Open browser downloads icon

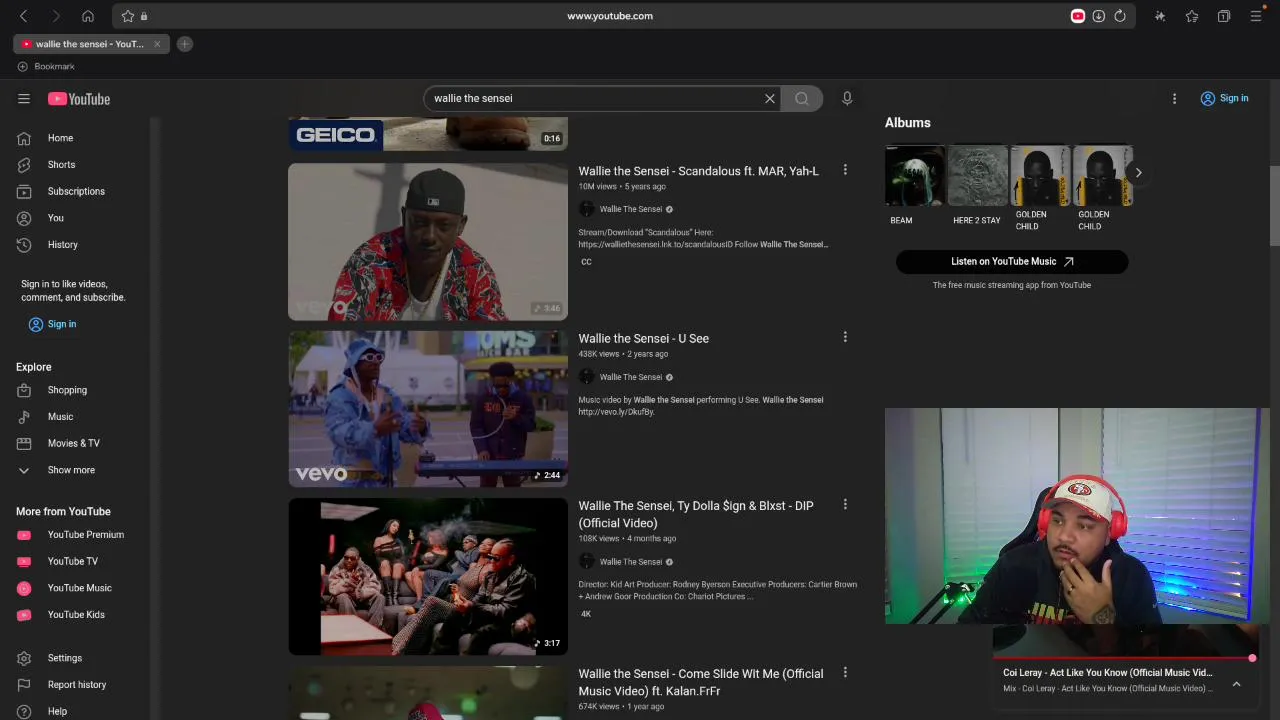tap(1098, 16)
